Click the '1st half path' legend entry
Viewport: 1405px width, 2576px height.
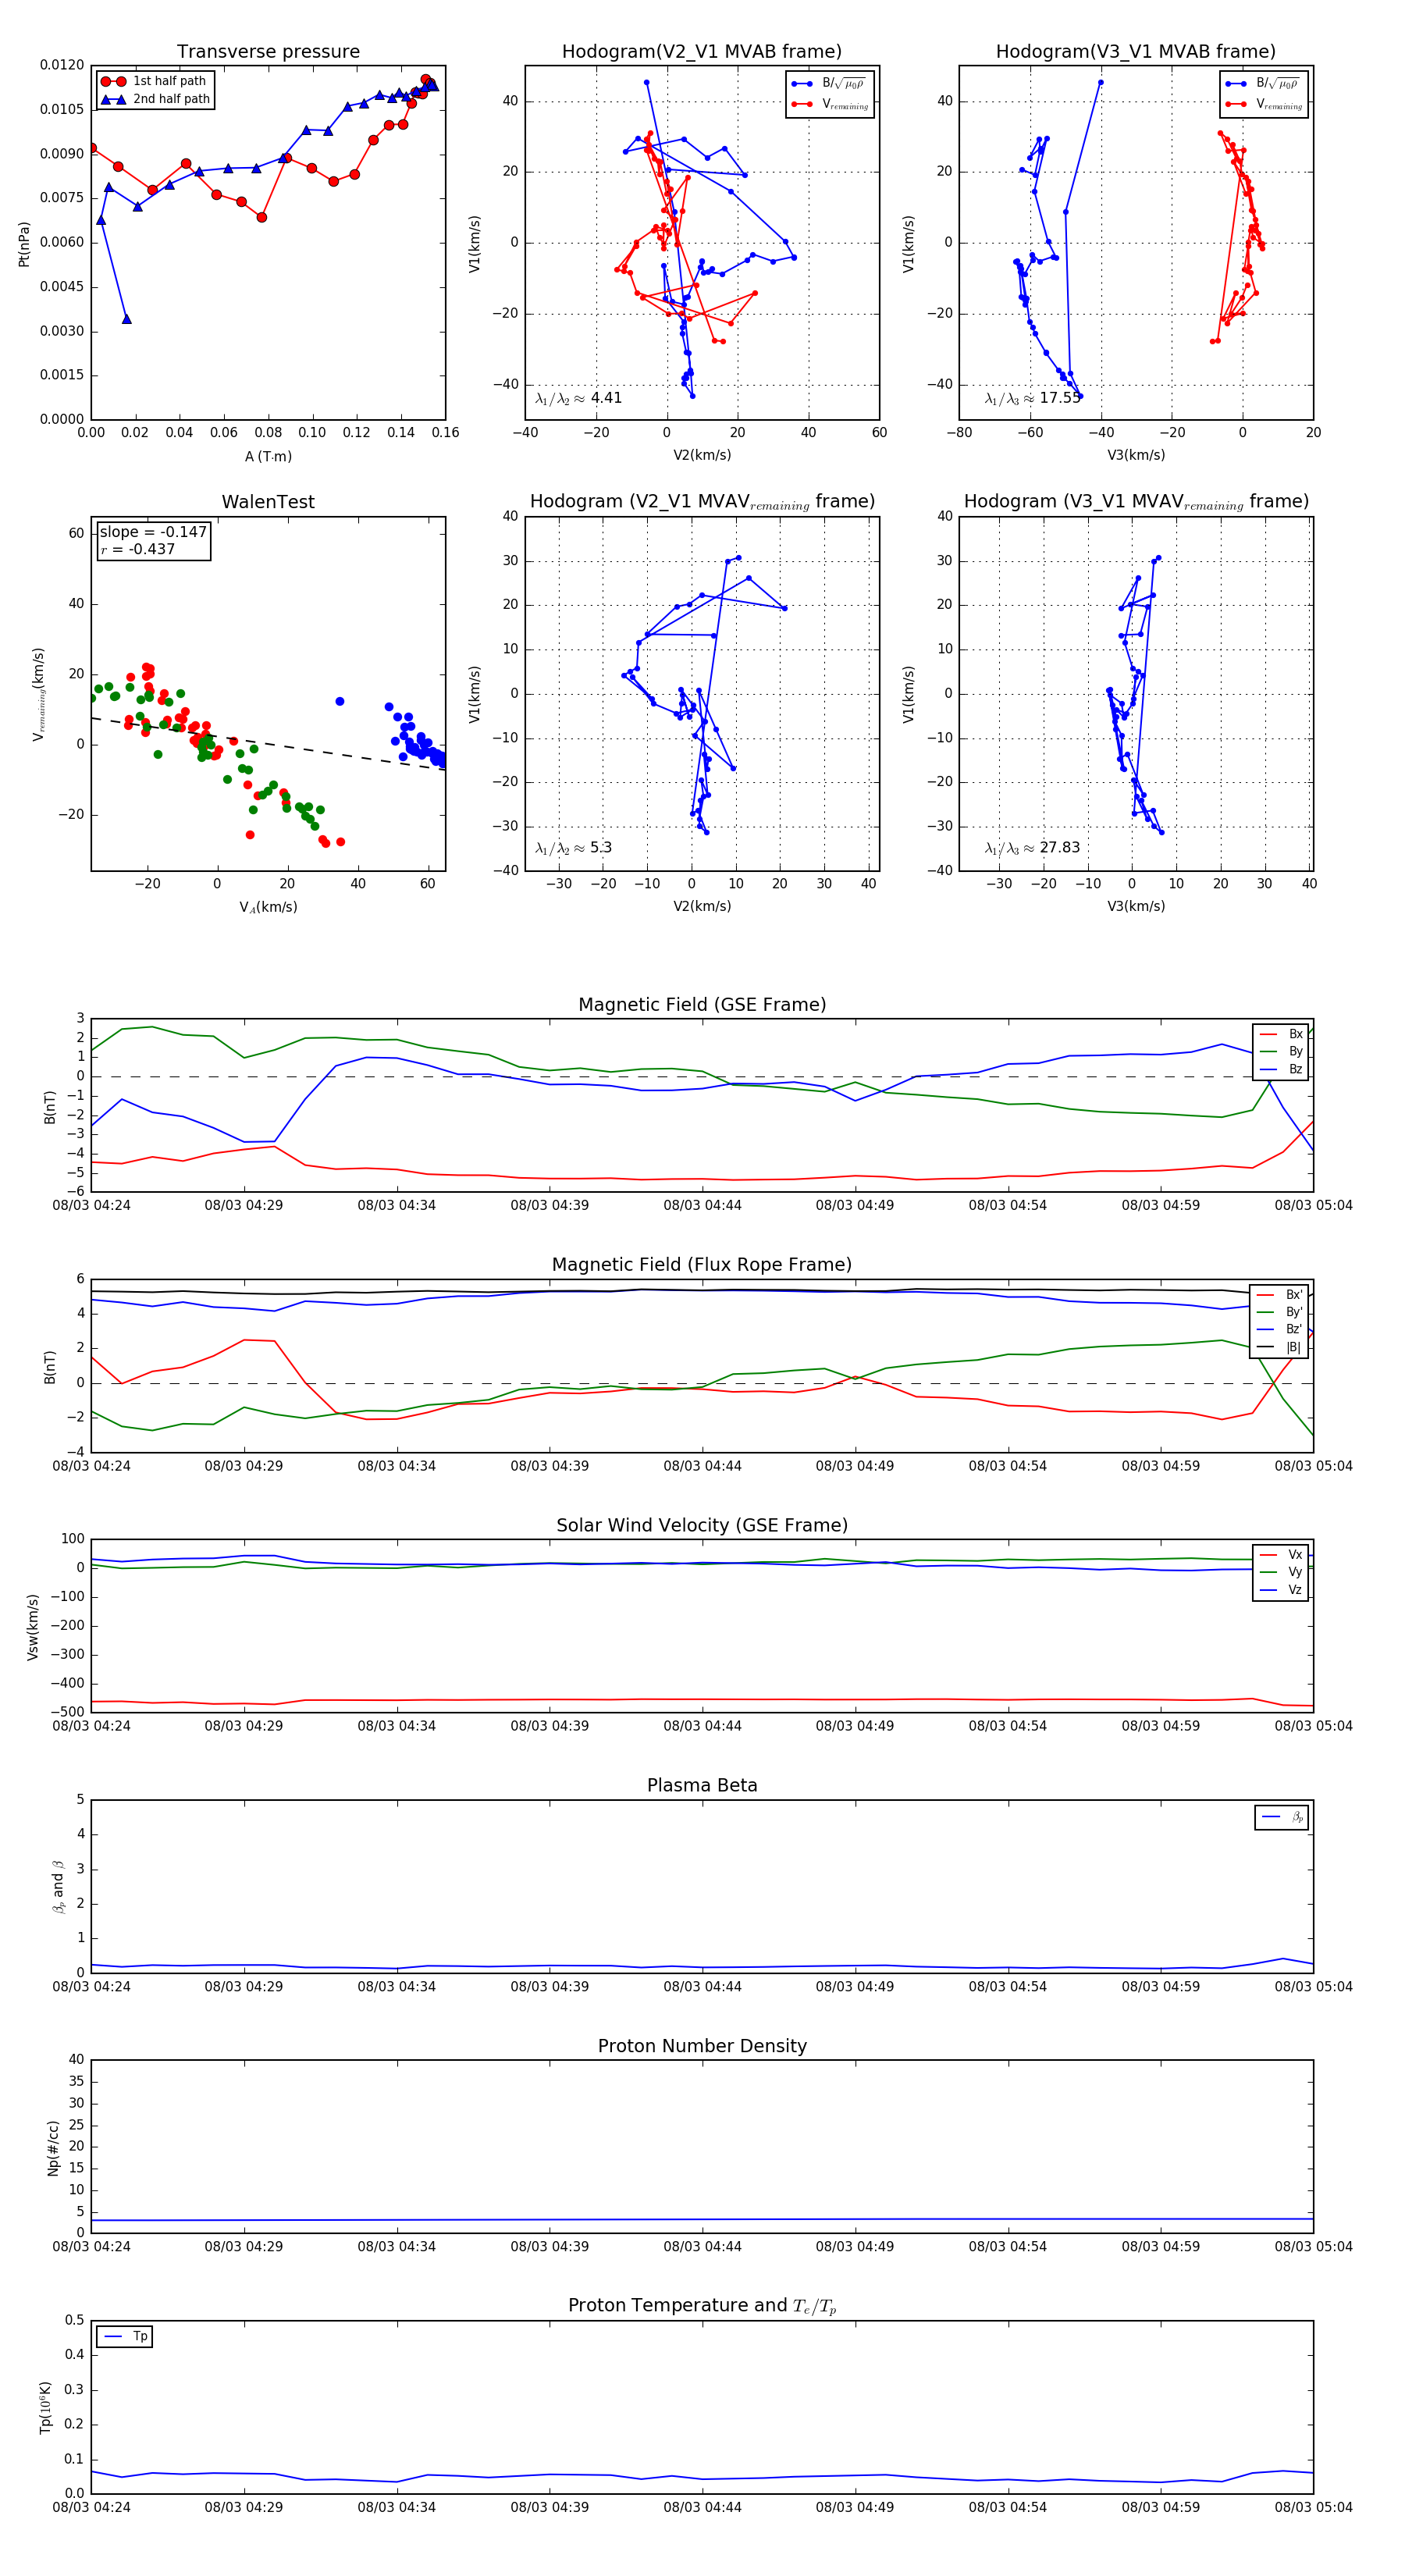pyautogui.click(x=154, y=81)
